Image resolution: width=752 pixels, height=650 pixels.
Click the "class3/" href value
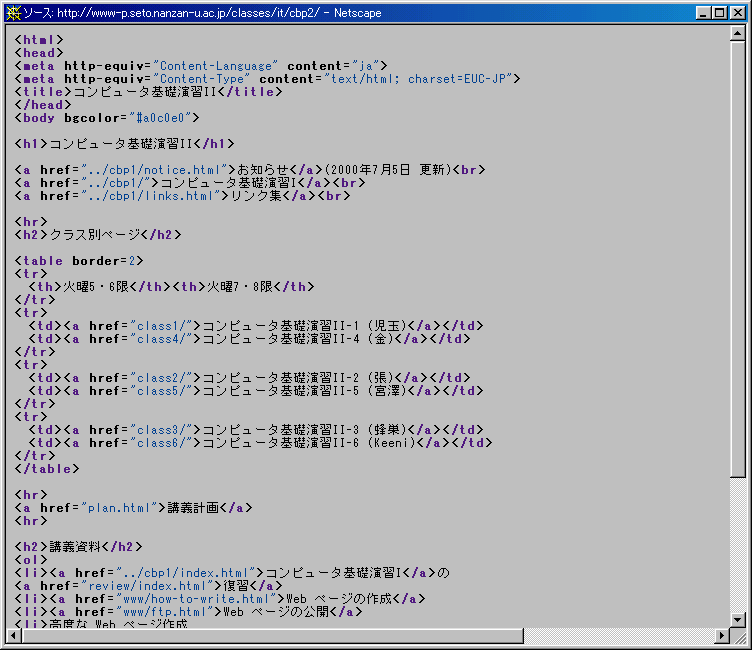[x=161, y=429]
